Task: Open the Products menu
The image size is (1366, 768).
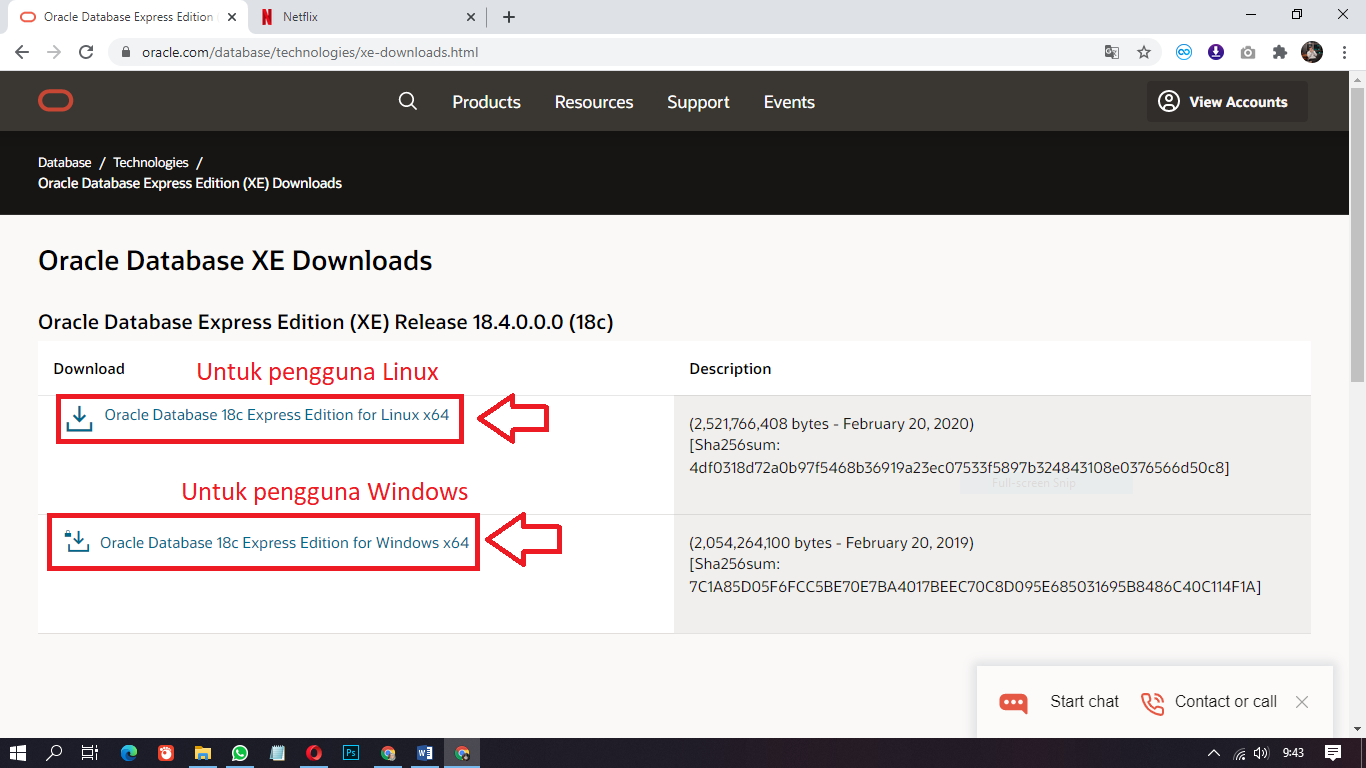Action: [x=486, y=101]
